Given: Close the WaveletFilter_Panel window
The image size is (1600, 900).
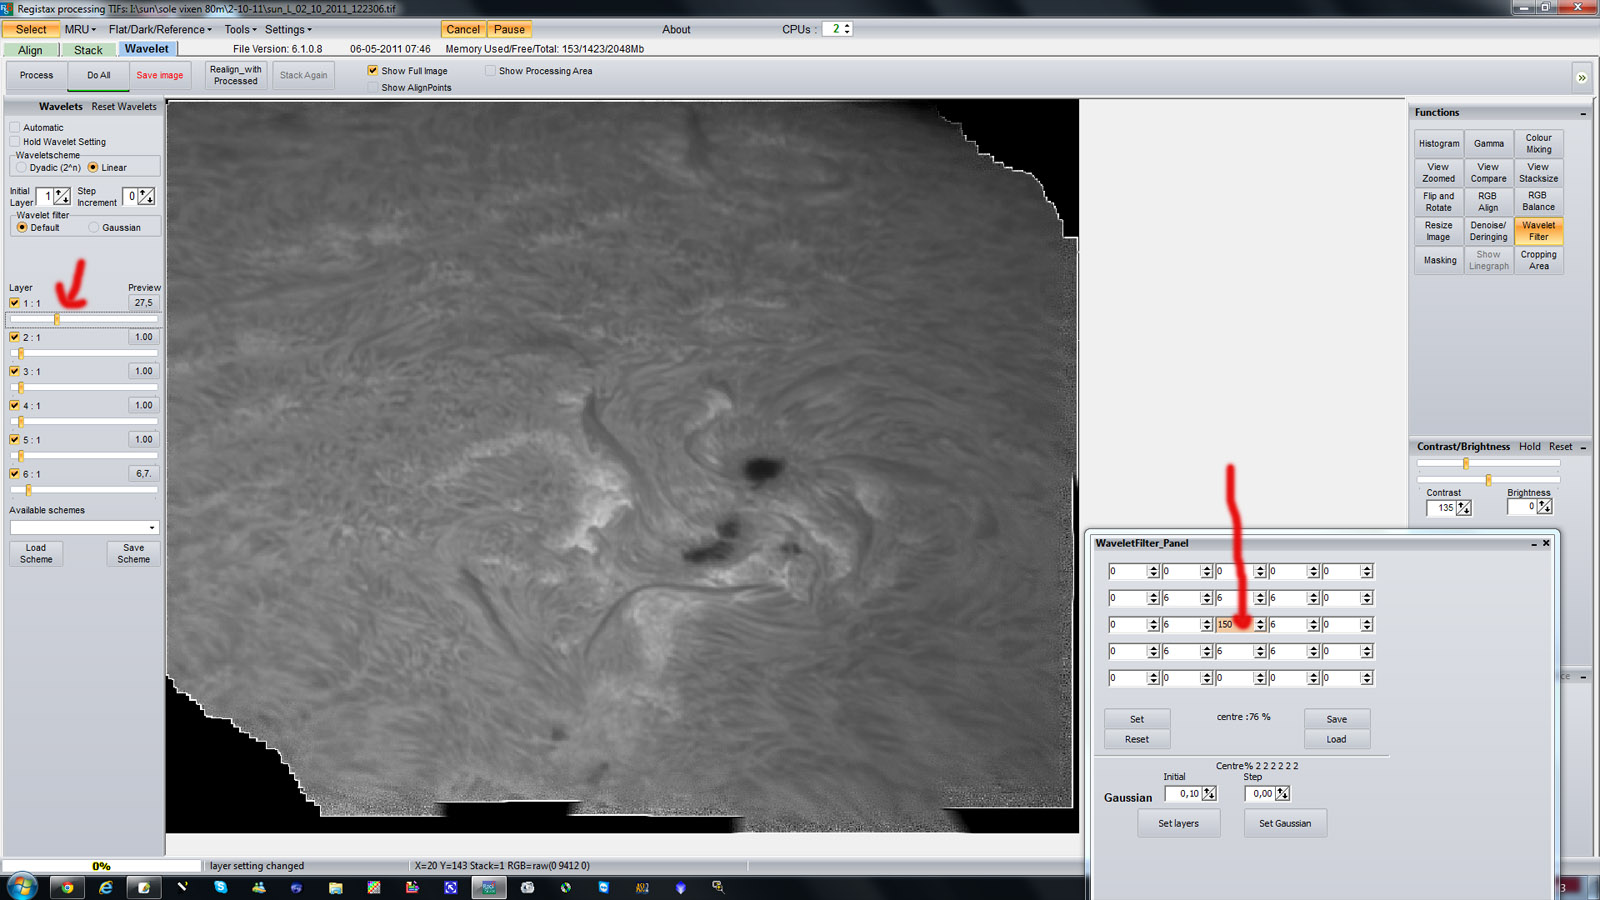Looking at the screenshot, I should (x=1546, y=543).
